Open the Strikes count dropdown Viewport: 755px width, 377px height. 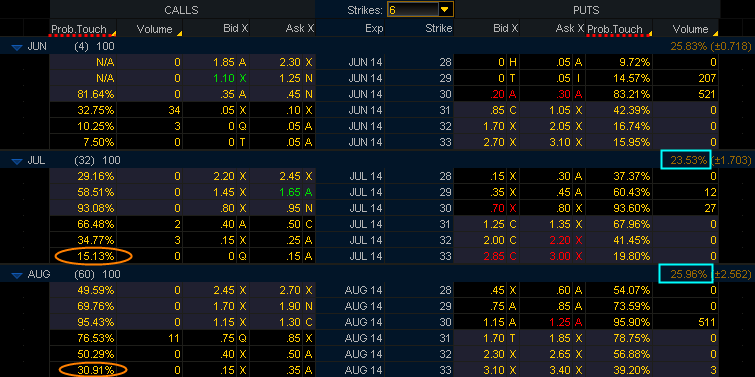coord(446,9)
